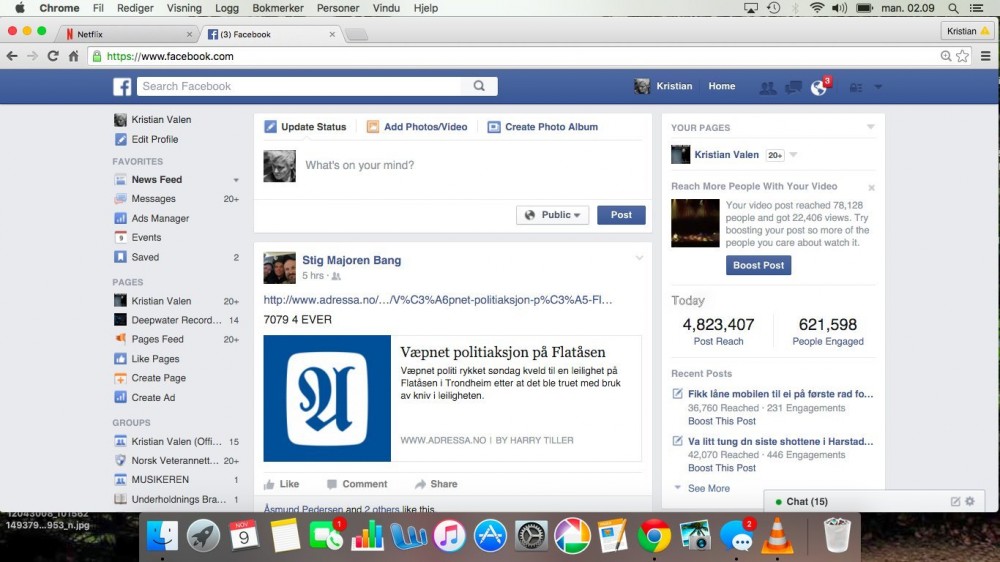
Task: Click Boost Post button
Action: click(x=758, y=265)
